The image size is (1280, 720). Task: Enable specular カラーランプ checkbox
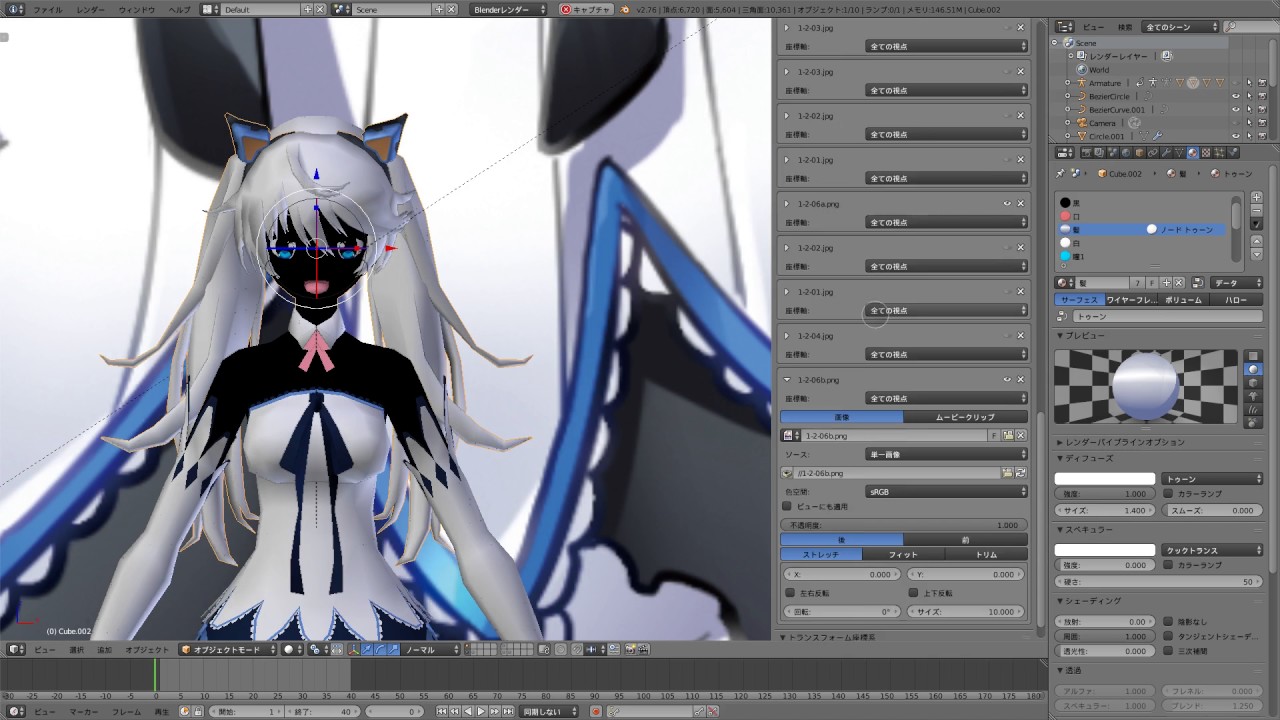(1169, 565)
